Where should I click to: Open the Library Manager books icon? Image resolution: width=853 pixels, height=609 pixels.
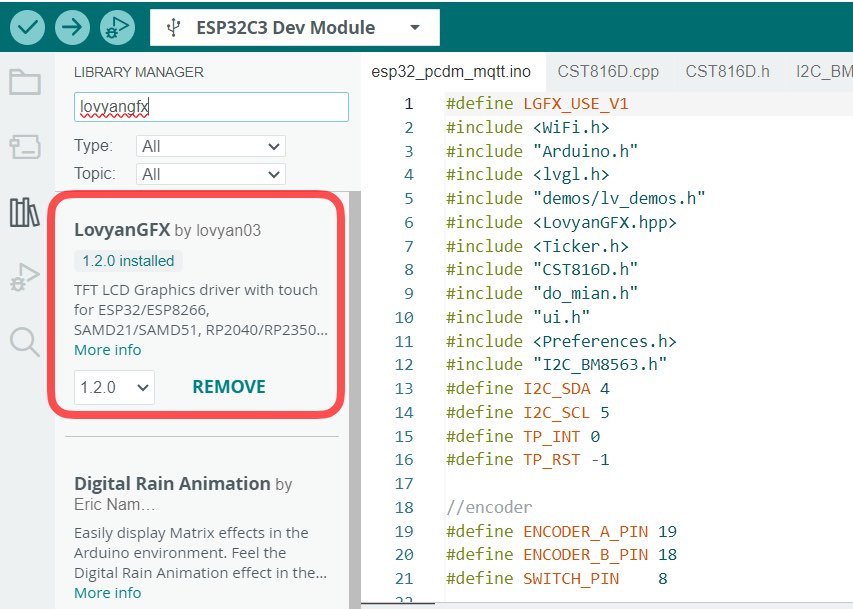25,212
